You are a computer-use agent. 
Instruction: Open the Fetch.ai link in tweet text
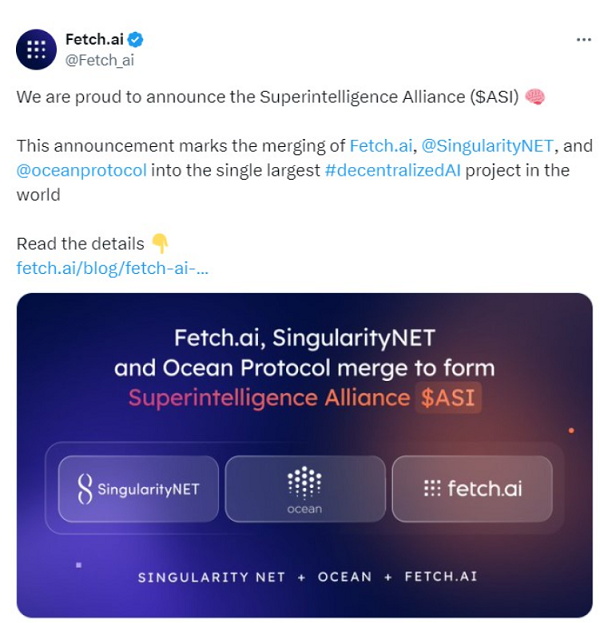point(378,146)
